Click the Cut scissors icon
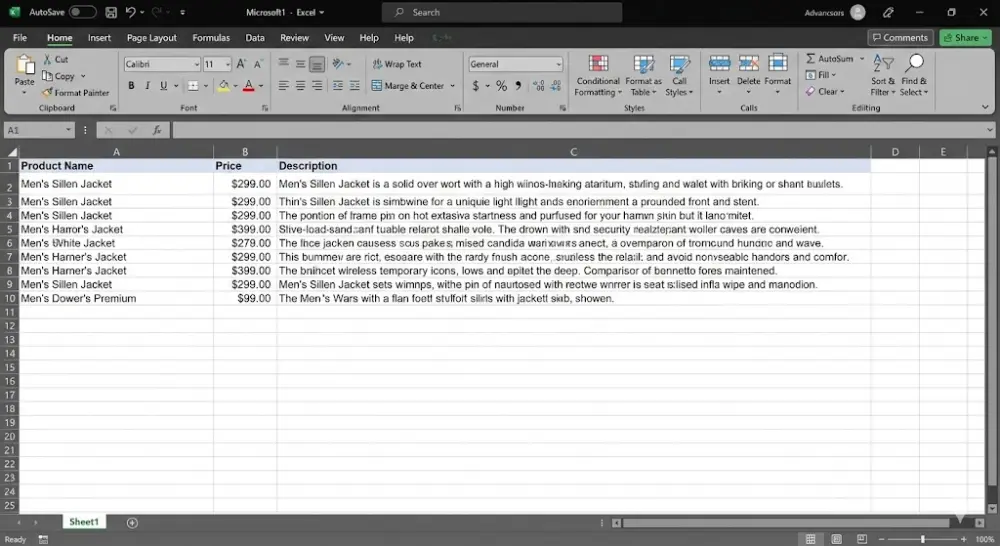The image size is (1000, 546). pos(47,59)
